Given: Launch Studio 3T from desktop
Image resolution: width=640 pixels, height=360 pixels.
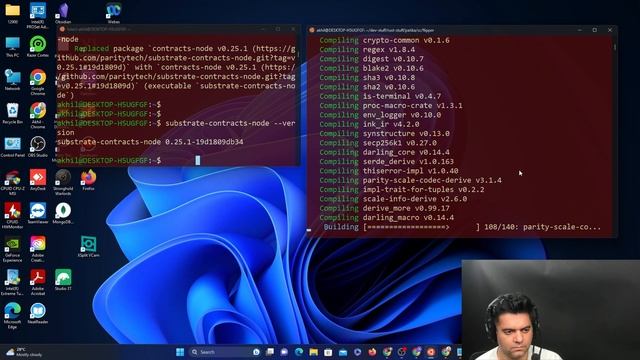Looking at the screenshot, I should pyautogui.click(x=63, y=280).
